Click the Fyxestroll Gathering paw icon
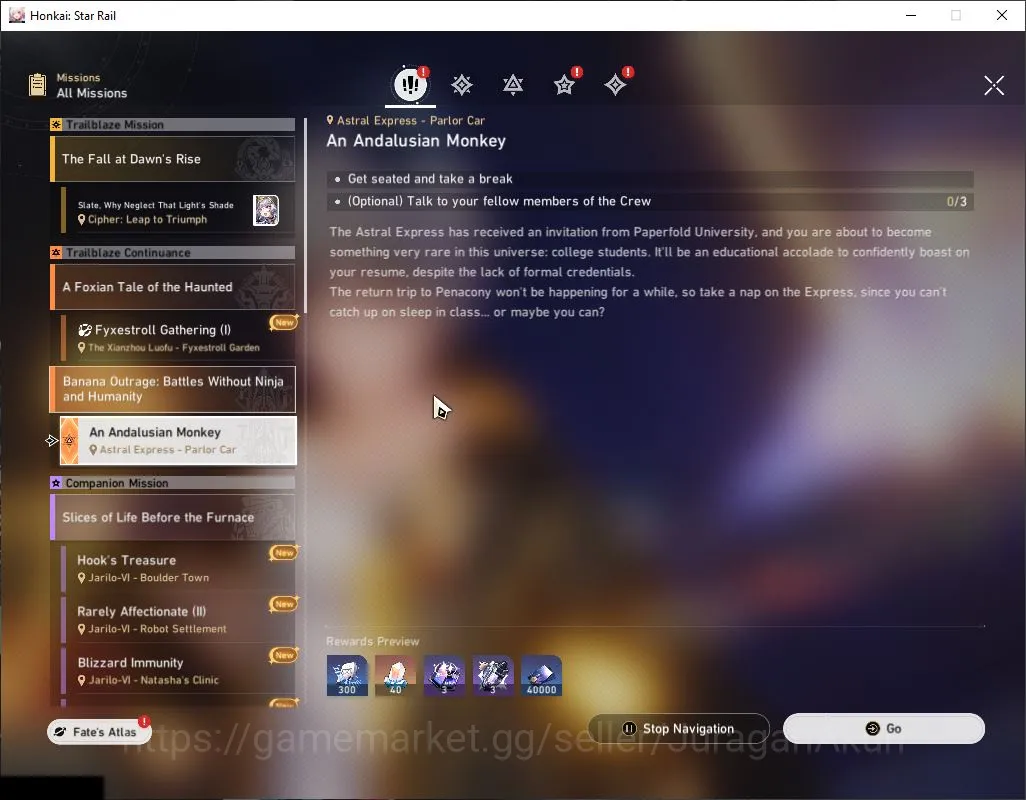This screenshot has height=800, width=1026. pyautogui.click(x=85, y=330)
